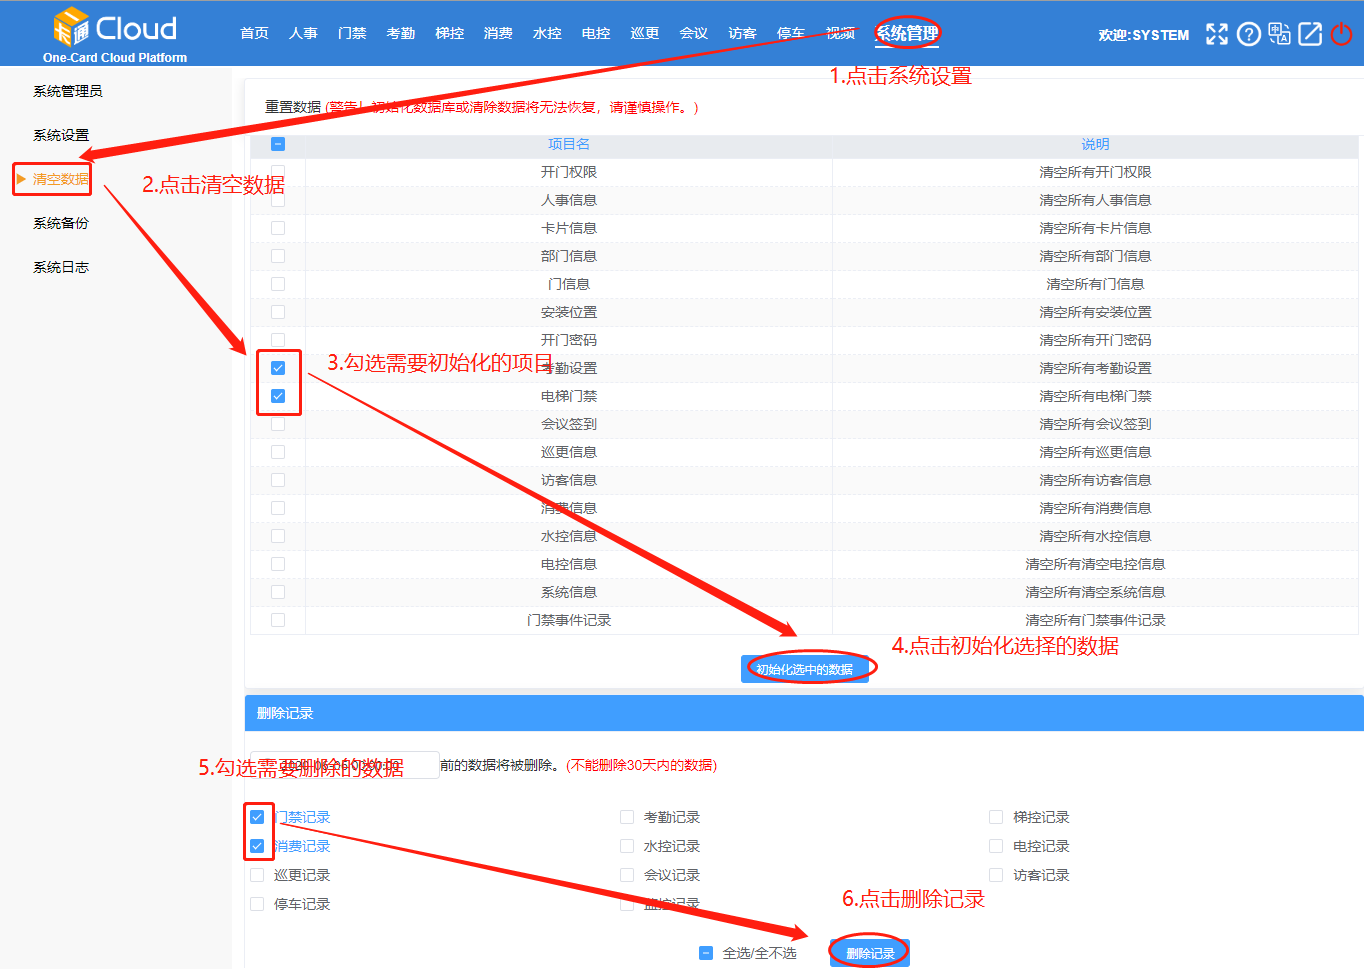Click the 初始化选中的数据 button
The width and height of the screenshot is (1364, 969).
coord(808,667)
